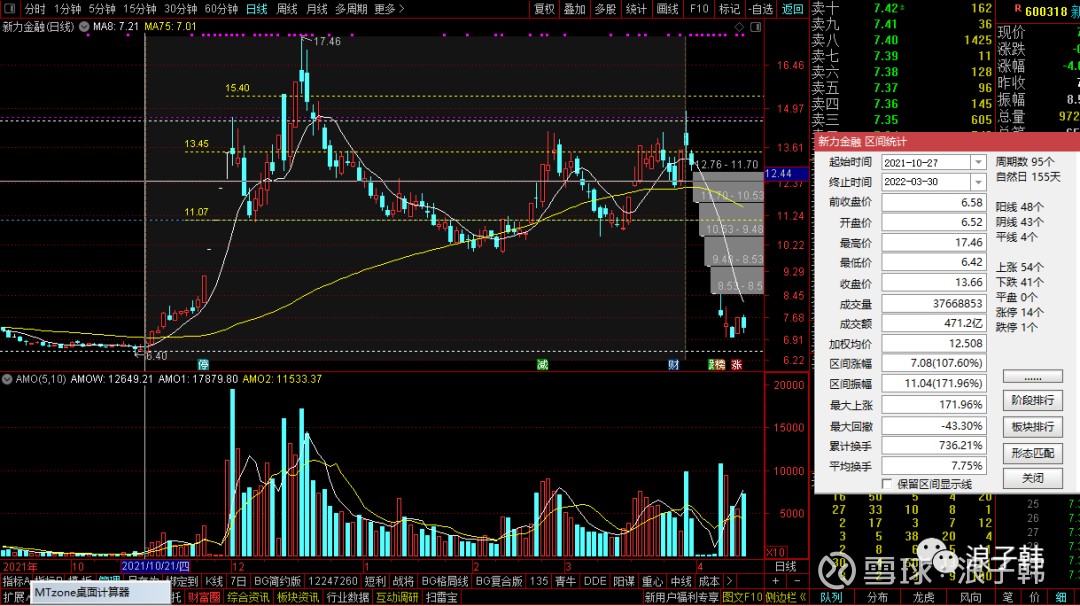
Task: Click the X10 volume scale label
Action: click(776, 552)
